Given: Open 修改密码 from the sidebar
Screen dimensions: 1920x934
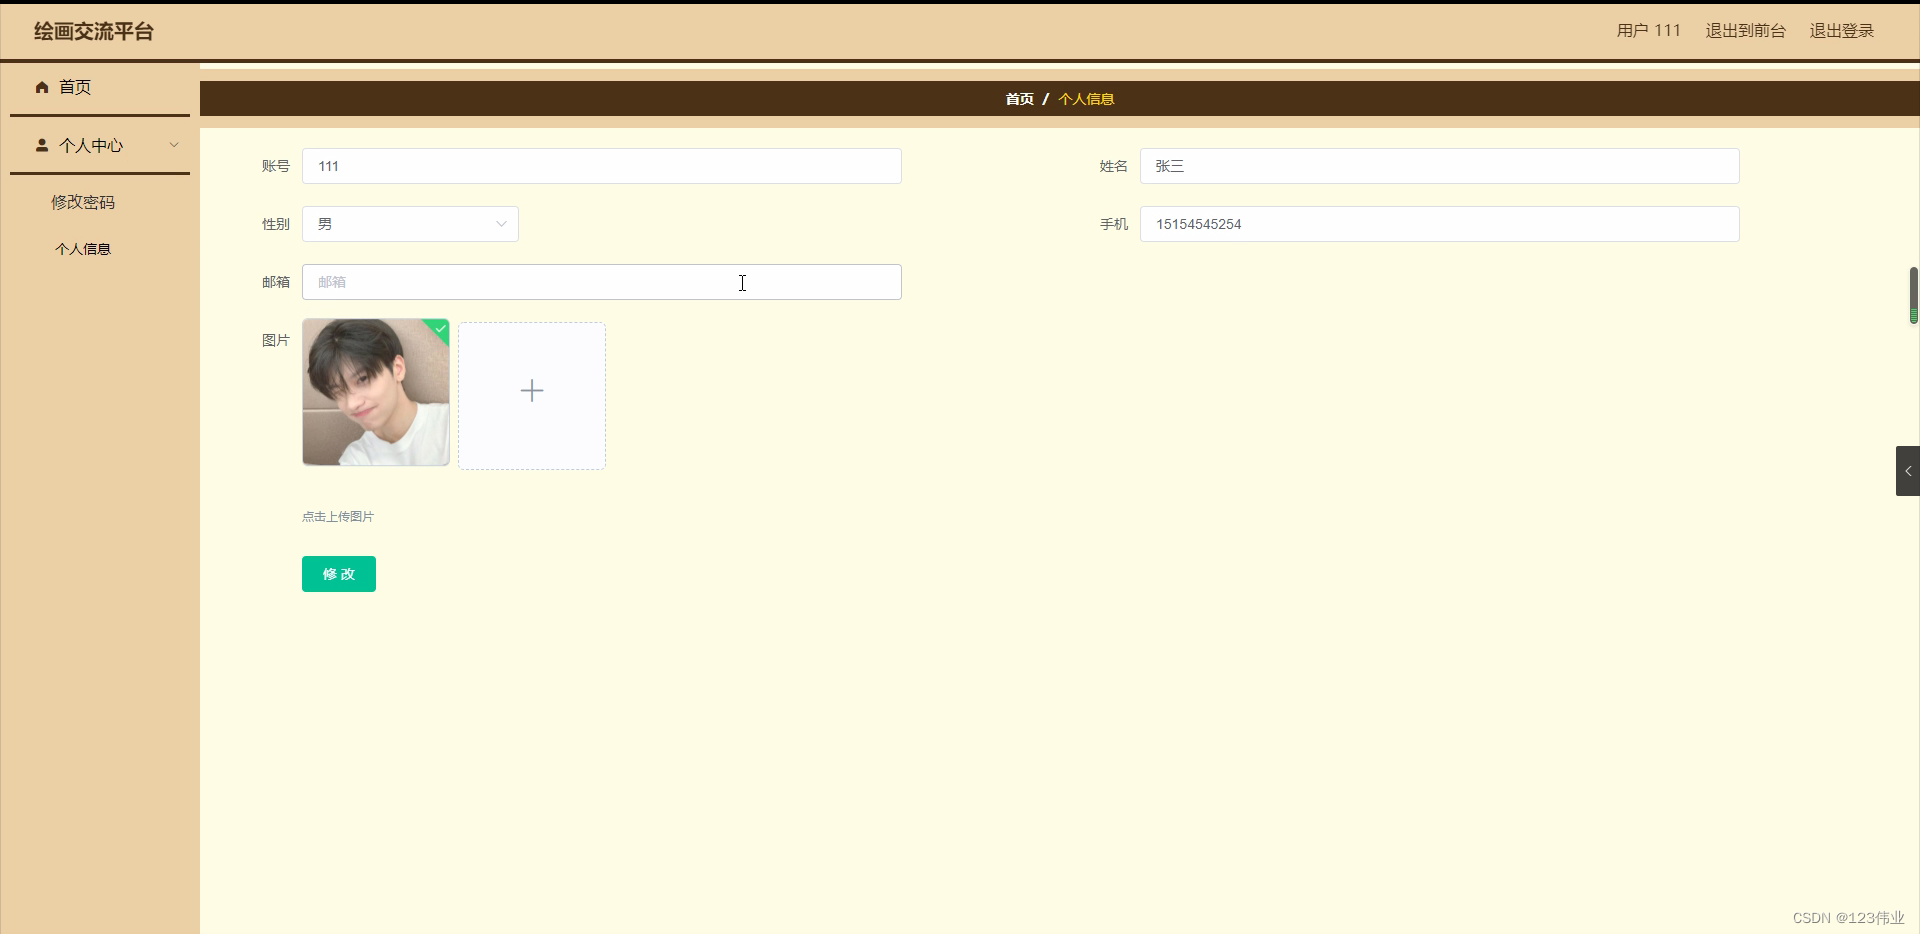Looking at the screenshot, I should 84,201.
